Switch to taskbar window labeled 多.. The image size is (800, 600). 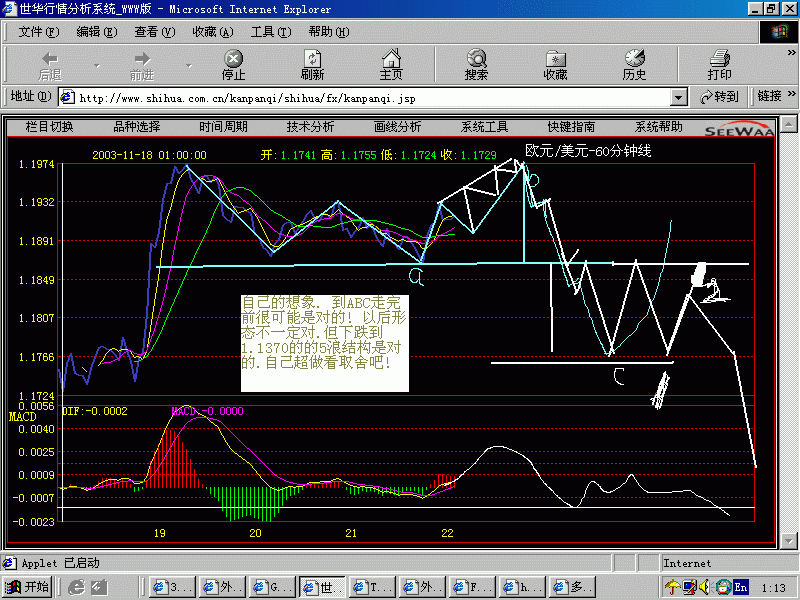coord(573,587)
